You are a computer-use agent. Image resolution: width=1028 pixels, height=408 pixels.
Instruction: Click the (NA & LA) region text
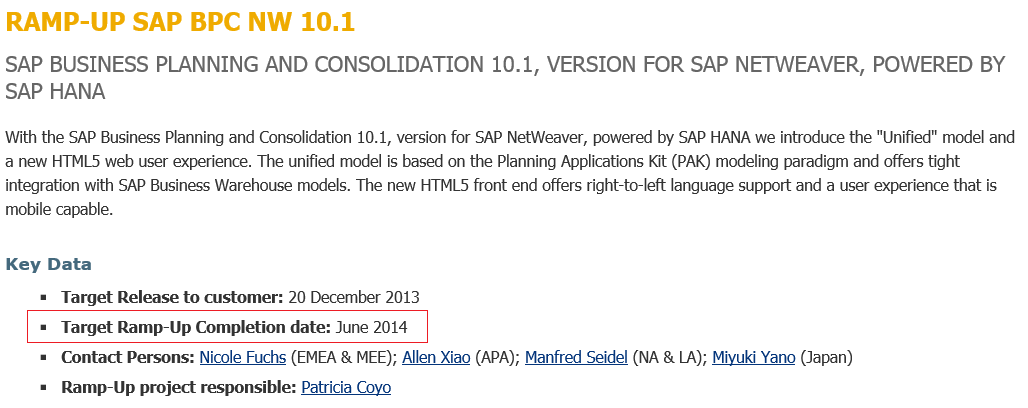click(x=669, y=357)
